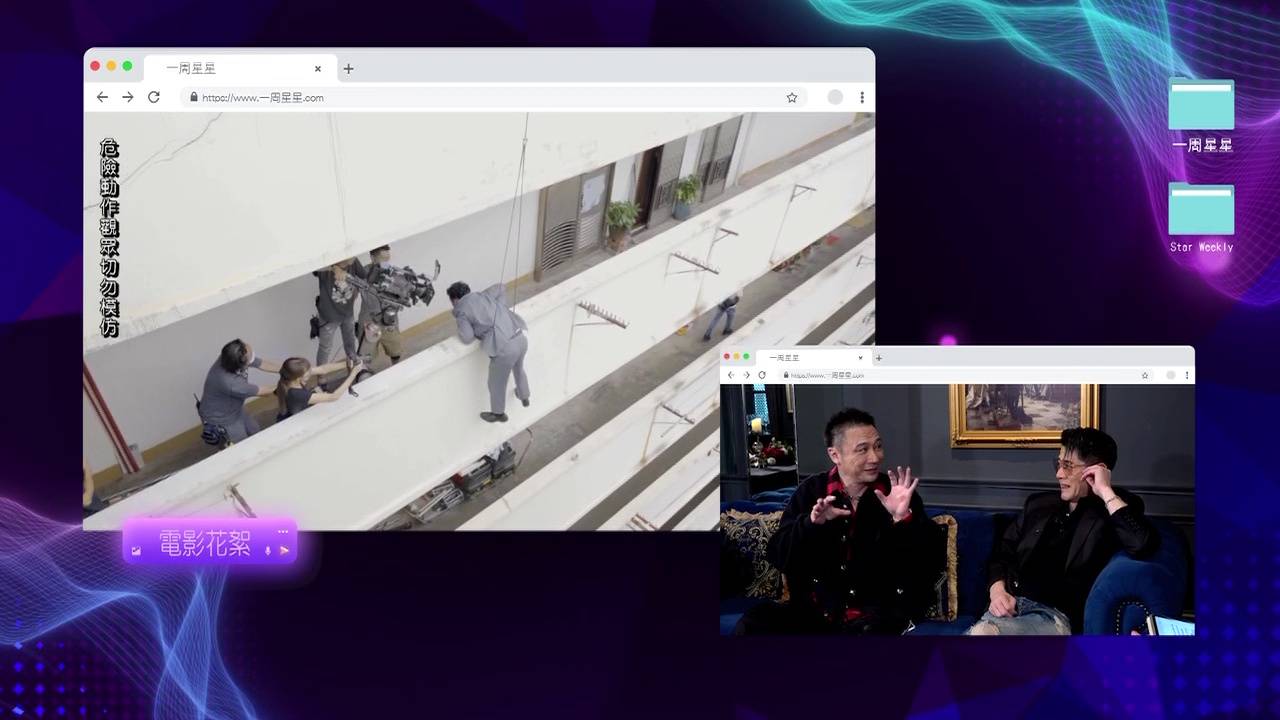1280x720 pixels.
Task: Click the forward arrow in the large browser
Action: (x=128, y=97)
